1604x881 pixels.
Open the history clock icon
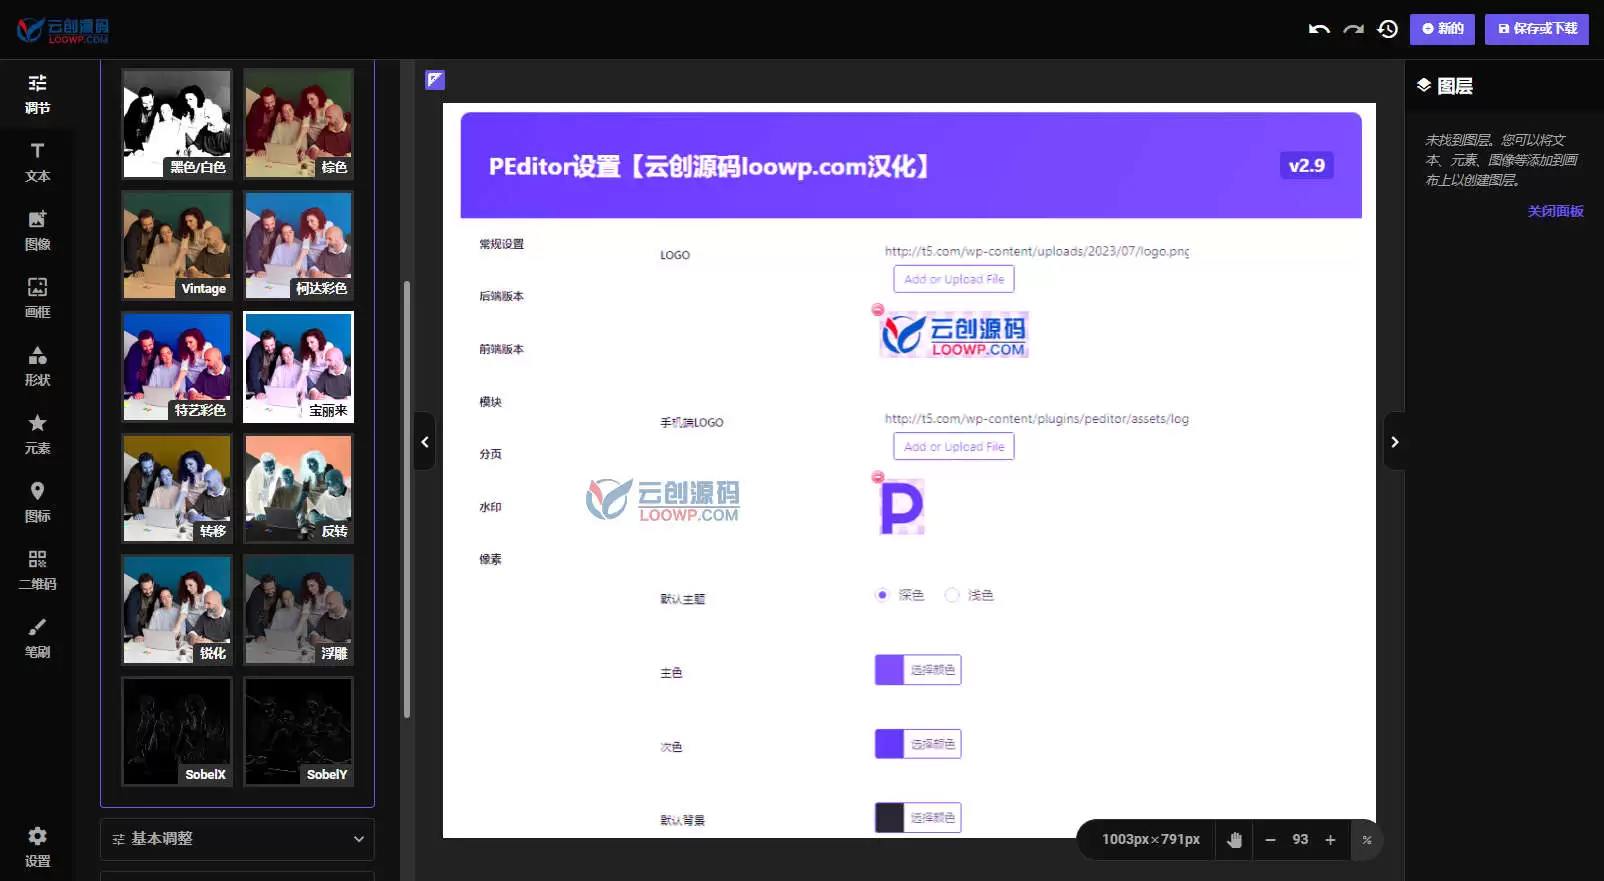click(x=1387, y=29)
